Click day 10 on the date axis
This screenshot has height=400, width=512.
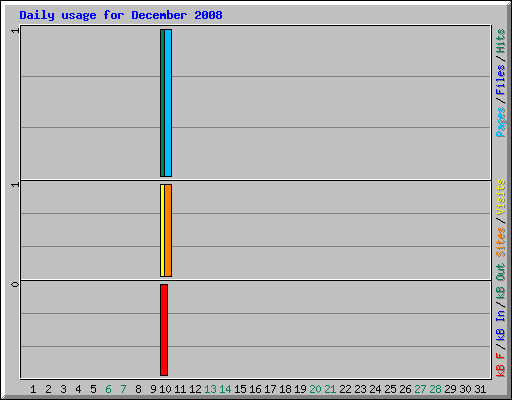coord(165,389)
